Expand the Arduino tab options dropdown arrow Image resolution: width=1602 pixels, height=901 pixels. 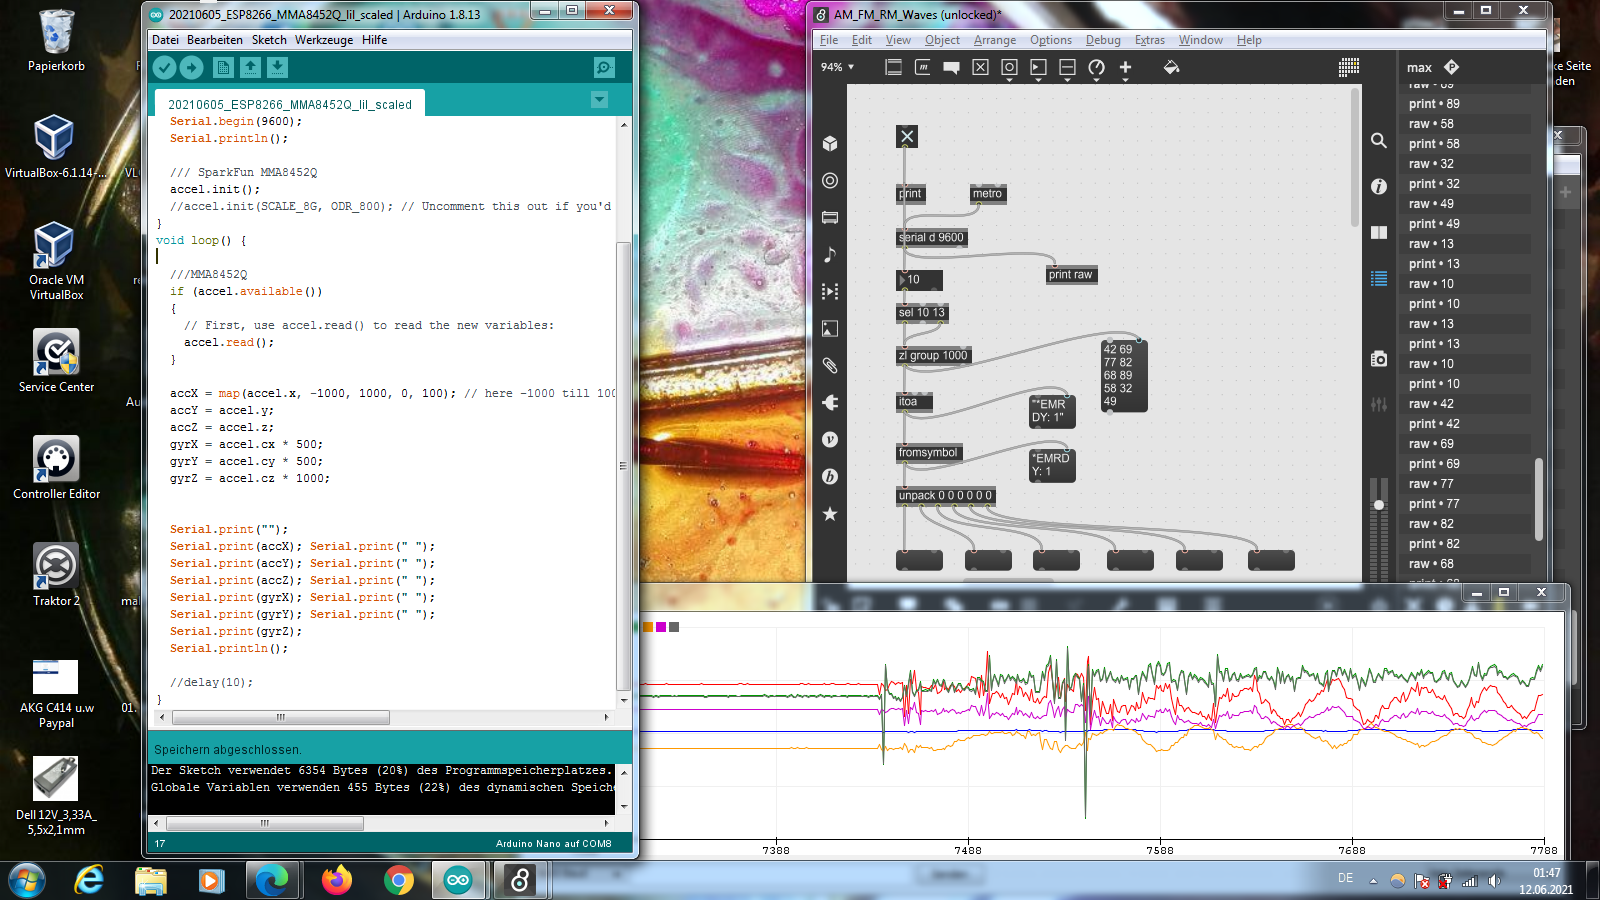pyautogui.click(x=599, y=100)
